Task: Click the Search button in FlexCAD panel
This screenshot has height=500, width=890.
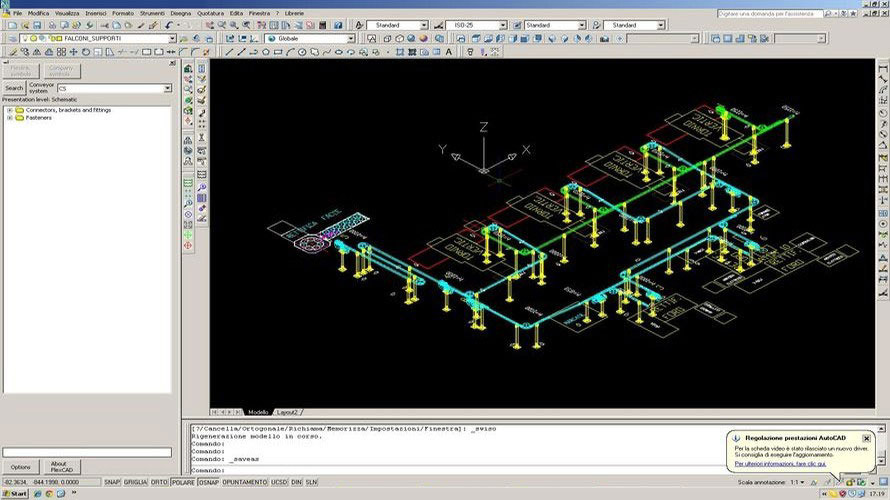Action: (x=14, y=88)
